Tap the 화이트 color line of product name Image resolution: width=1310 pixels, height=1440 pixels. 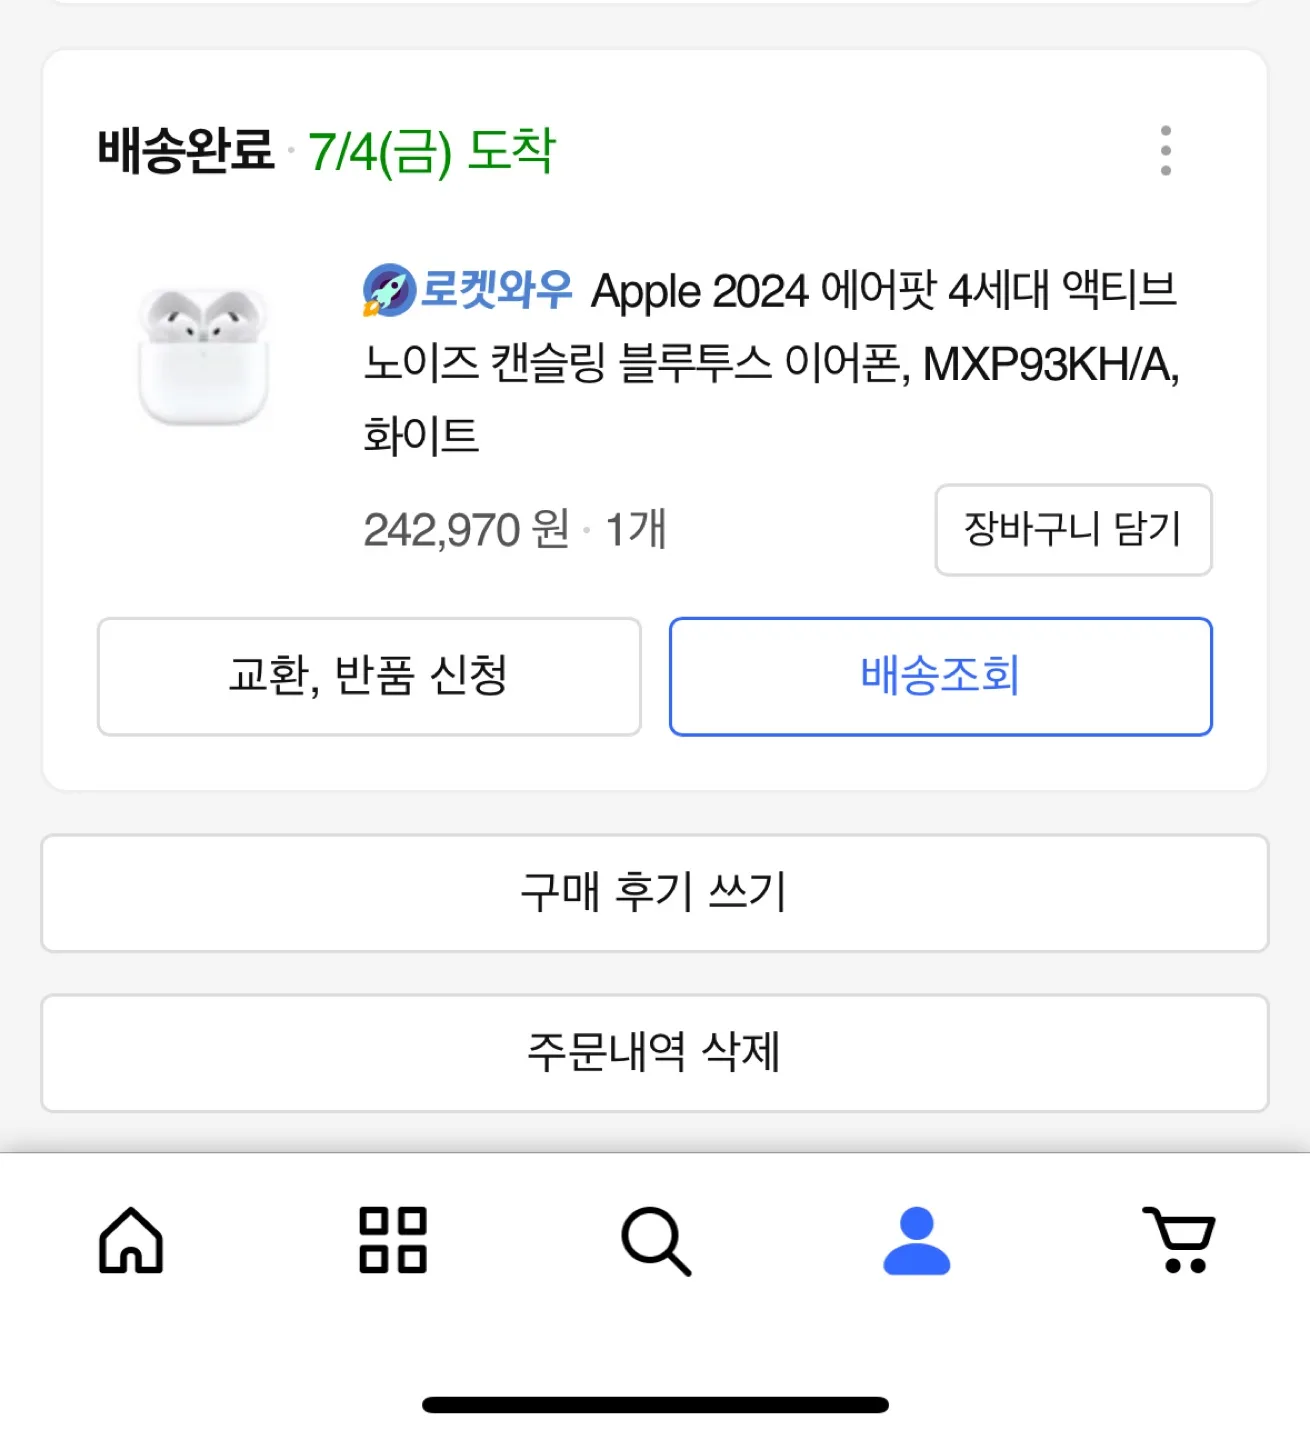coord(421,436)
